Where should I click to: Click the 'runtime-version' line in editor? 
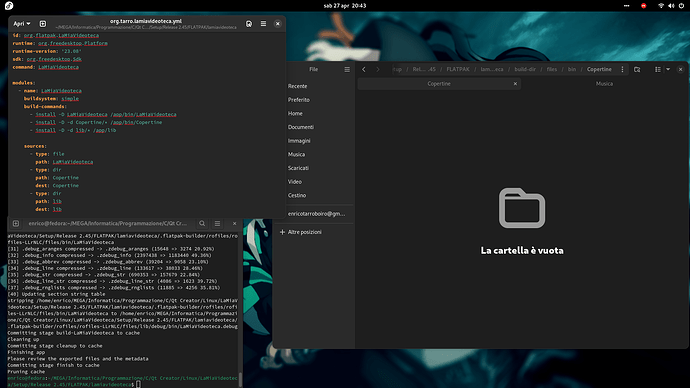pyautogui.click(x=47, y=51)
